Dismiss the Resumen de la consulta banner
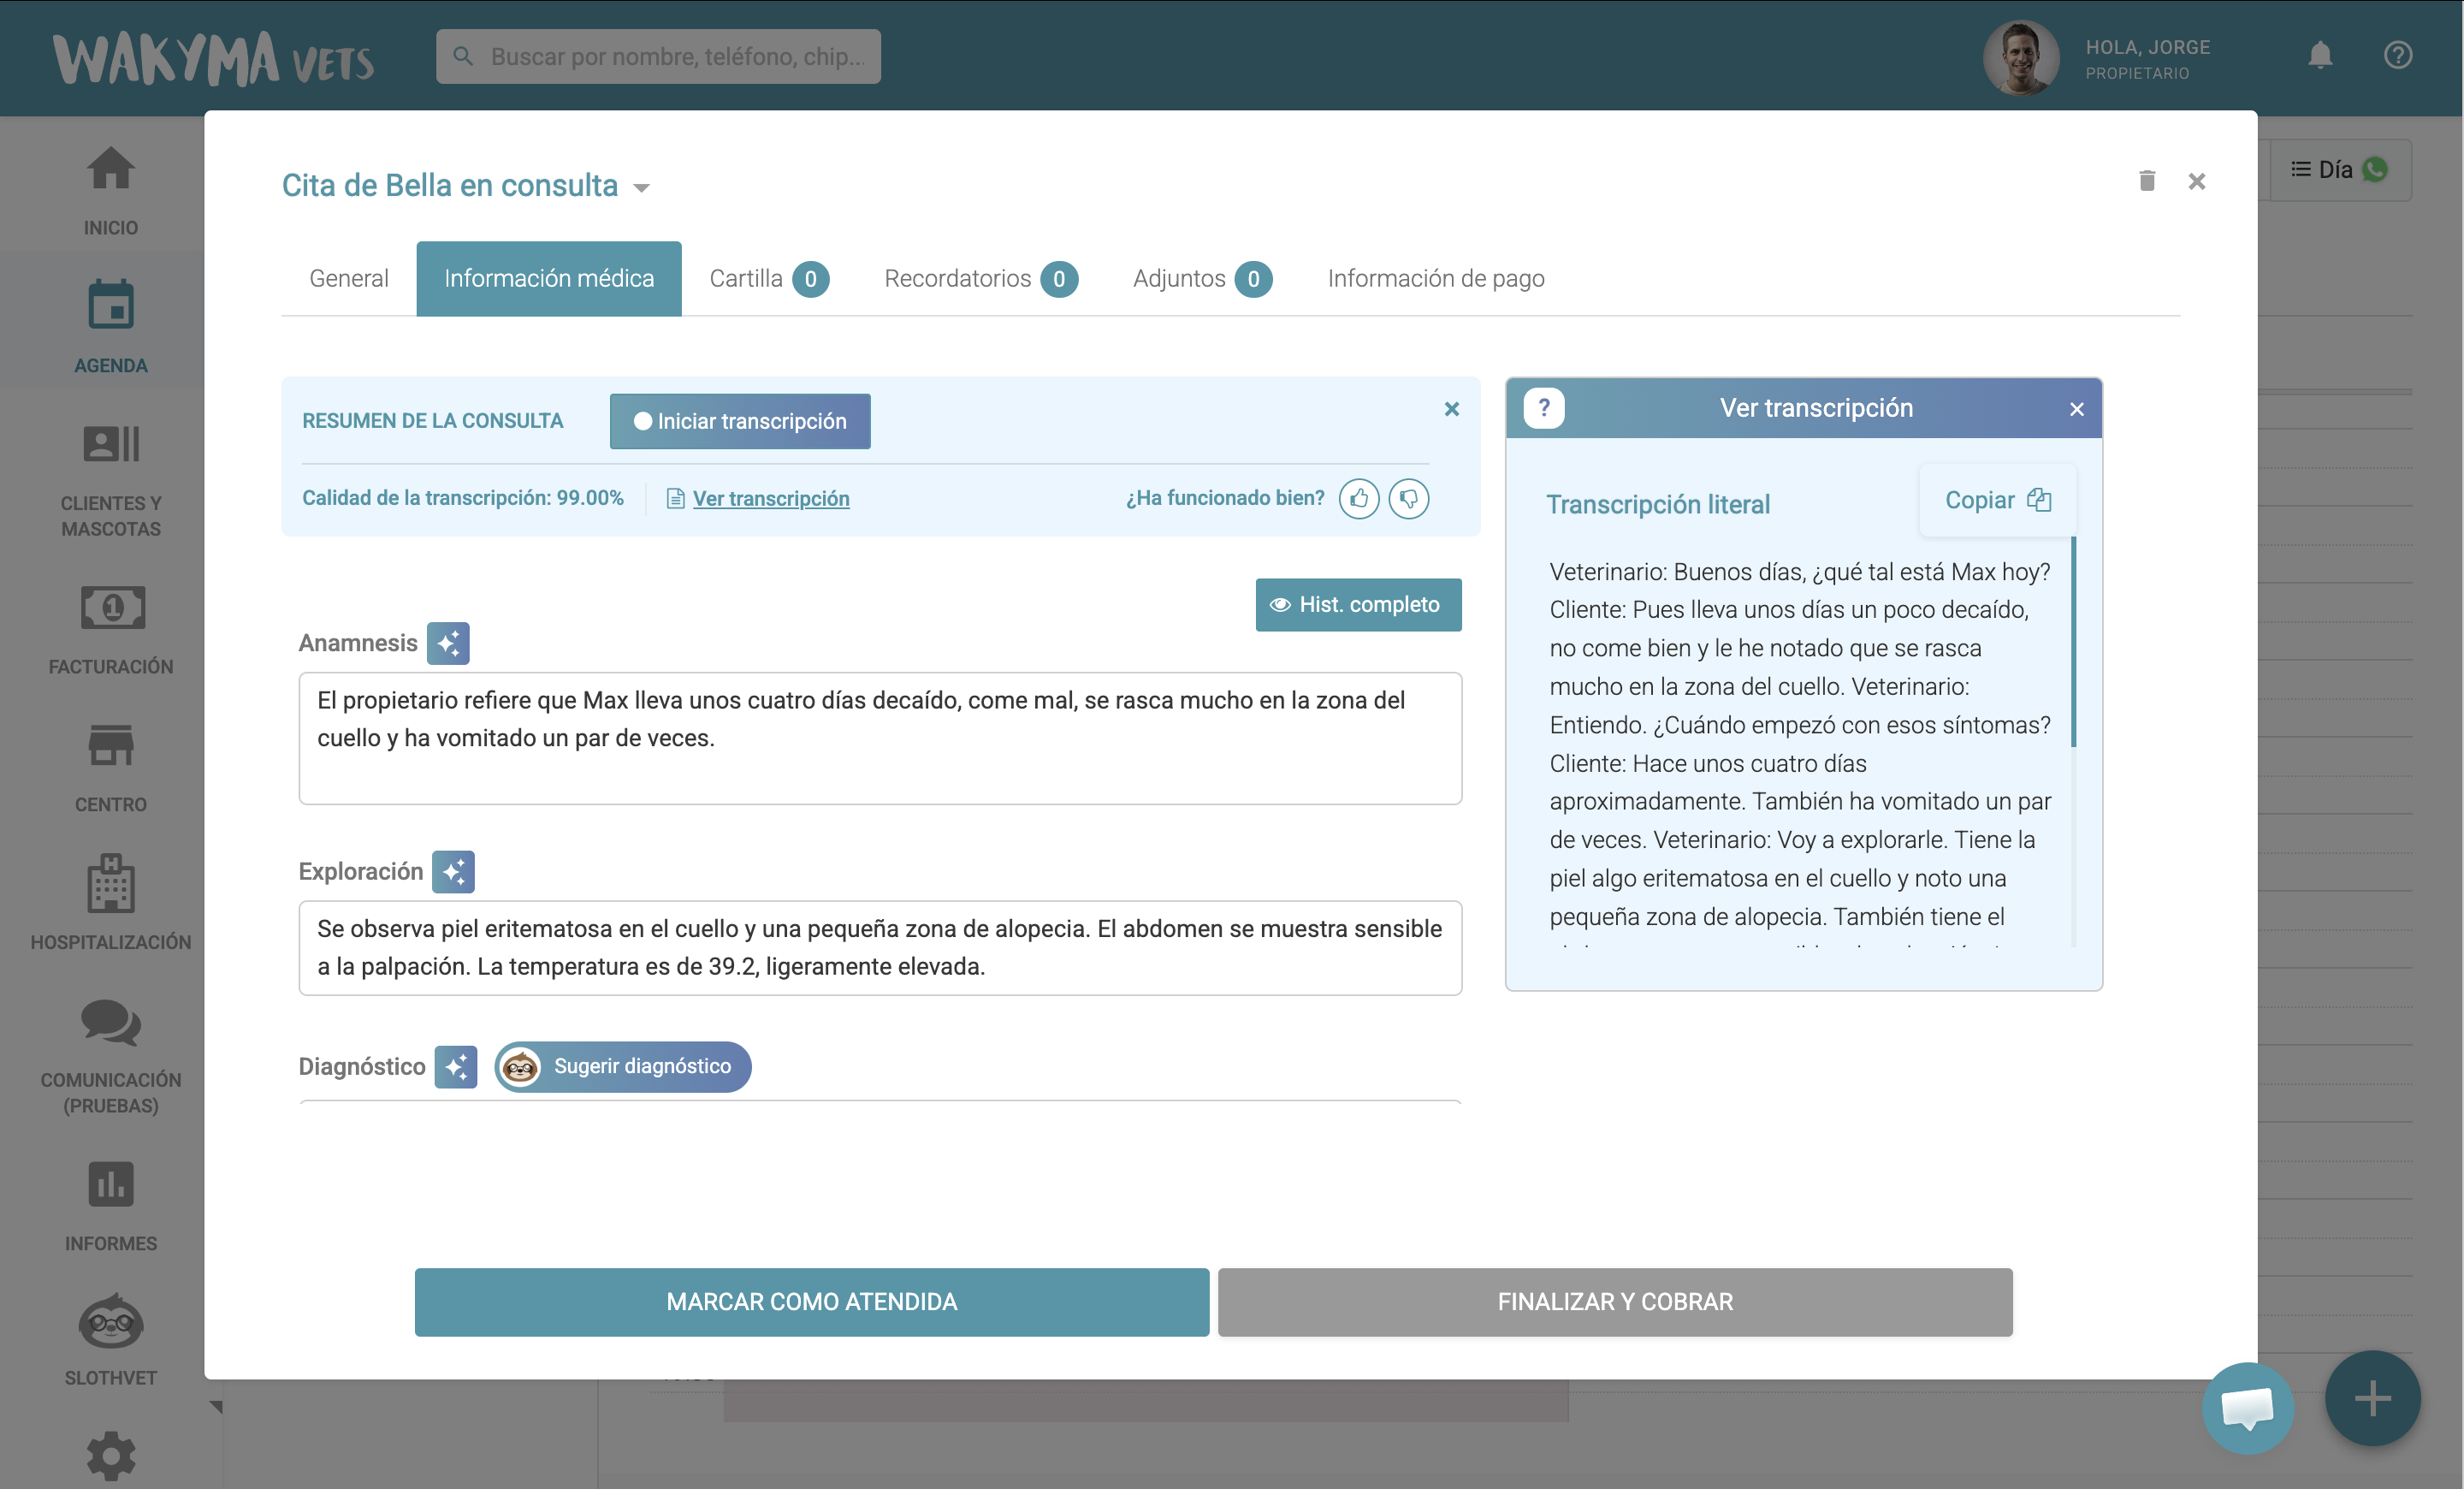Image resolution: width=2464 pixels, height=1489 pixels. (1452, 409)
